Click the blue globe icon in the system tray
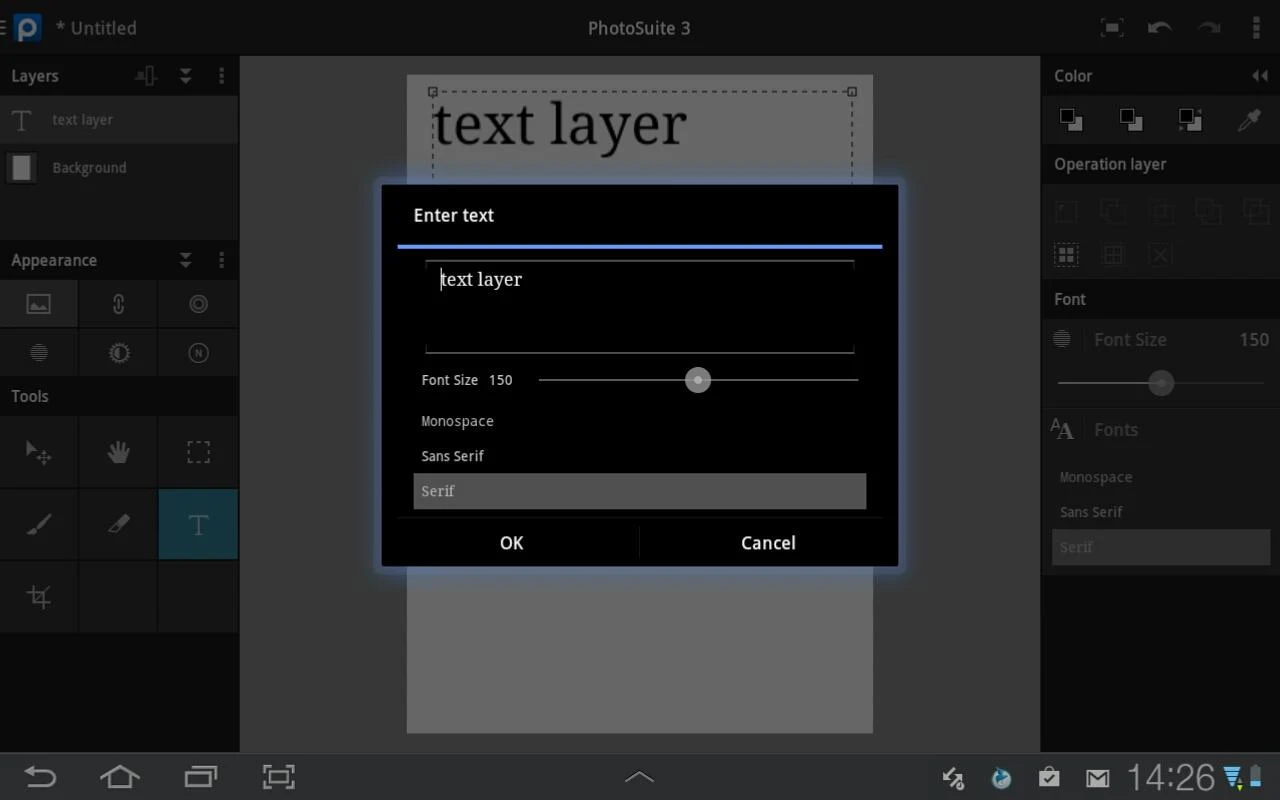This screenshot has width=1280, height=800. click(1001, 778)
